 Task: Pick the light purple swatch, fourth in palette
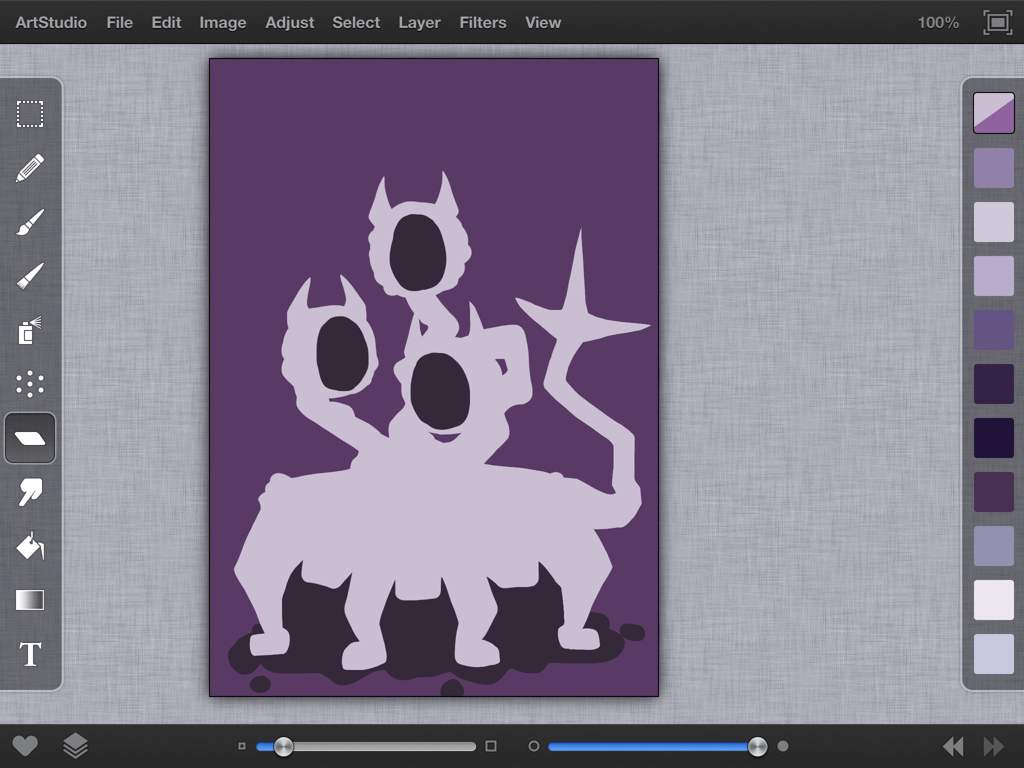click(993, 276)
